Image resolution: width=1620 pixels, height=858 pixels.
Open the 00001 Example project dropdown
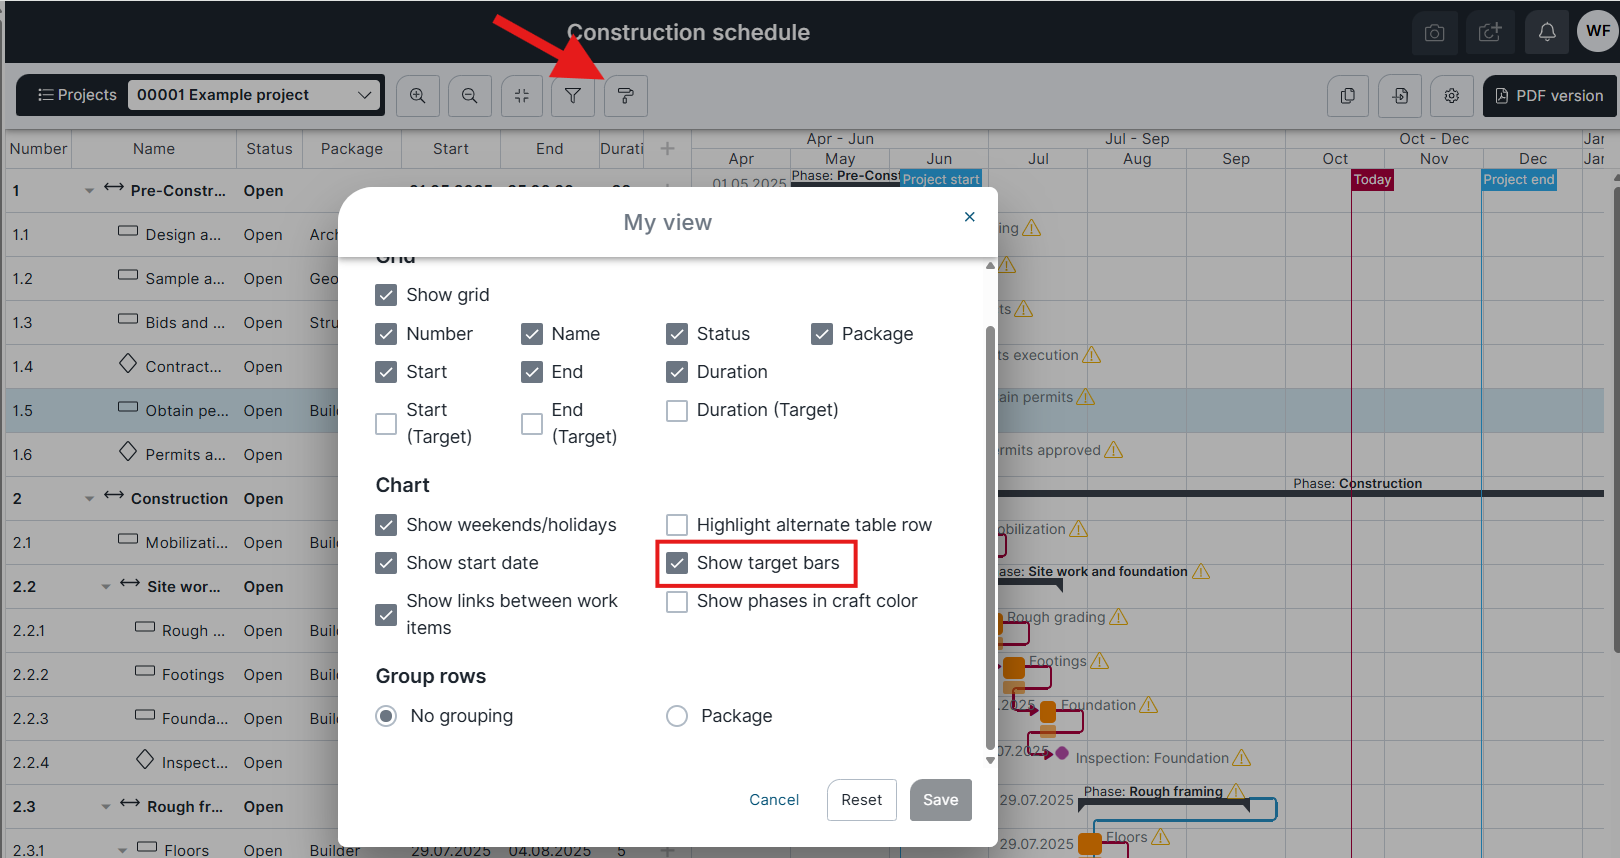[x=254, y=95]
